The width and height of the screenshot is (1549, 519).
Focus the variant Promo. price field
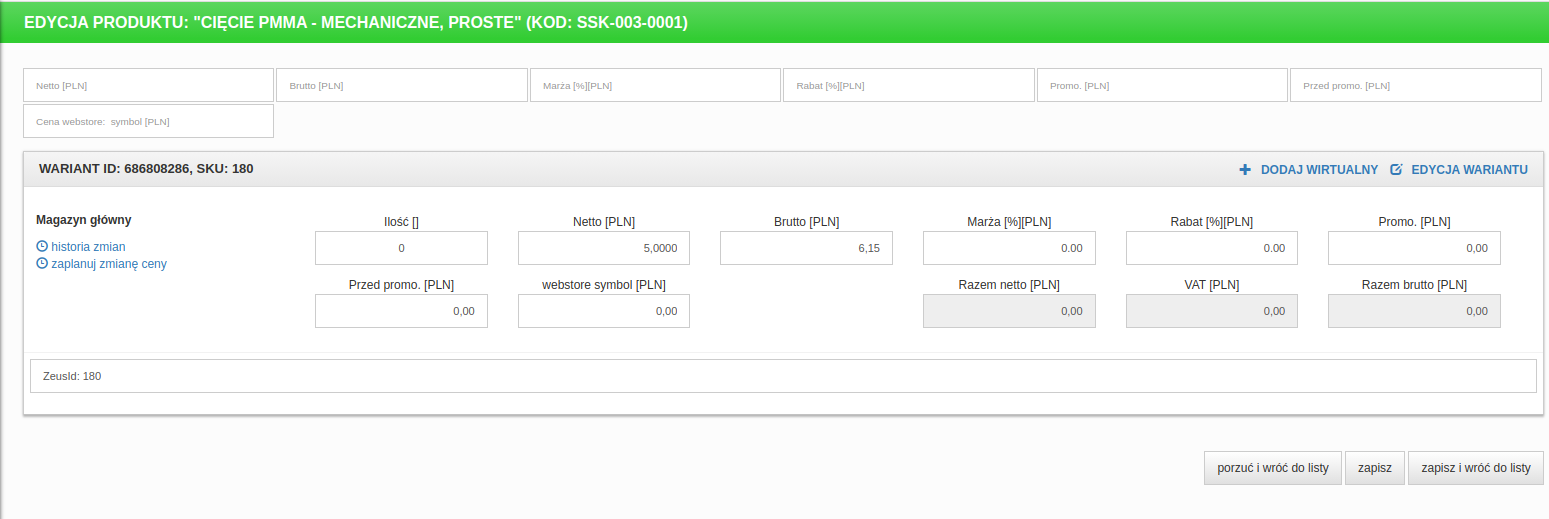[x=1413, y=248]
